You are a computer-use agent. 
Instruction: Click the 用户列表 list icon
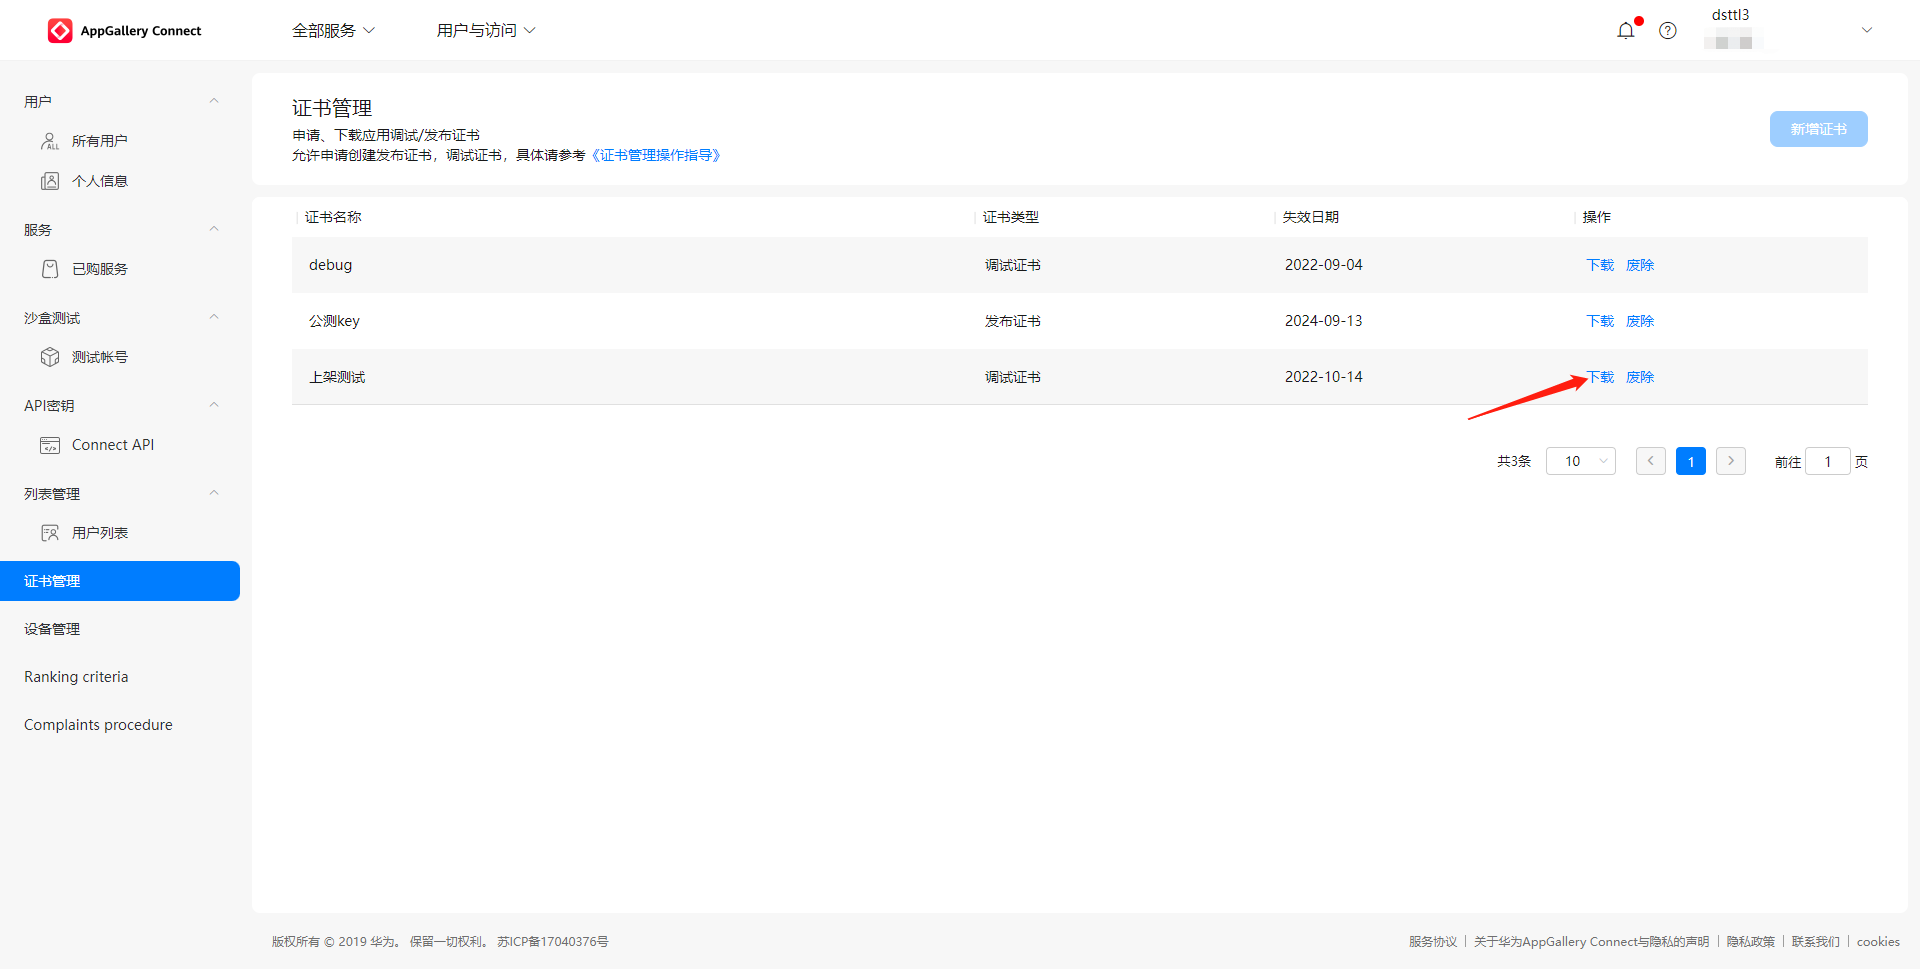50,533
